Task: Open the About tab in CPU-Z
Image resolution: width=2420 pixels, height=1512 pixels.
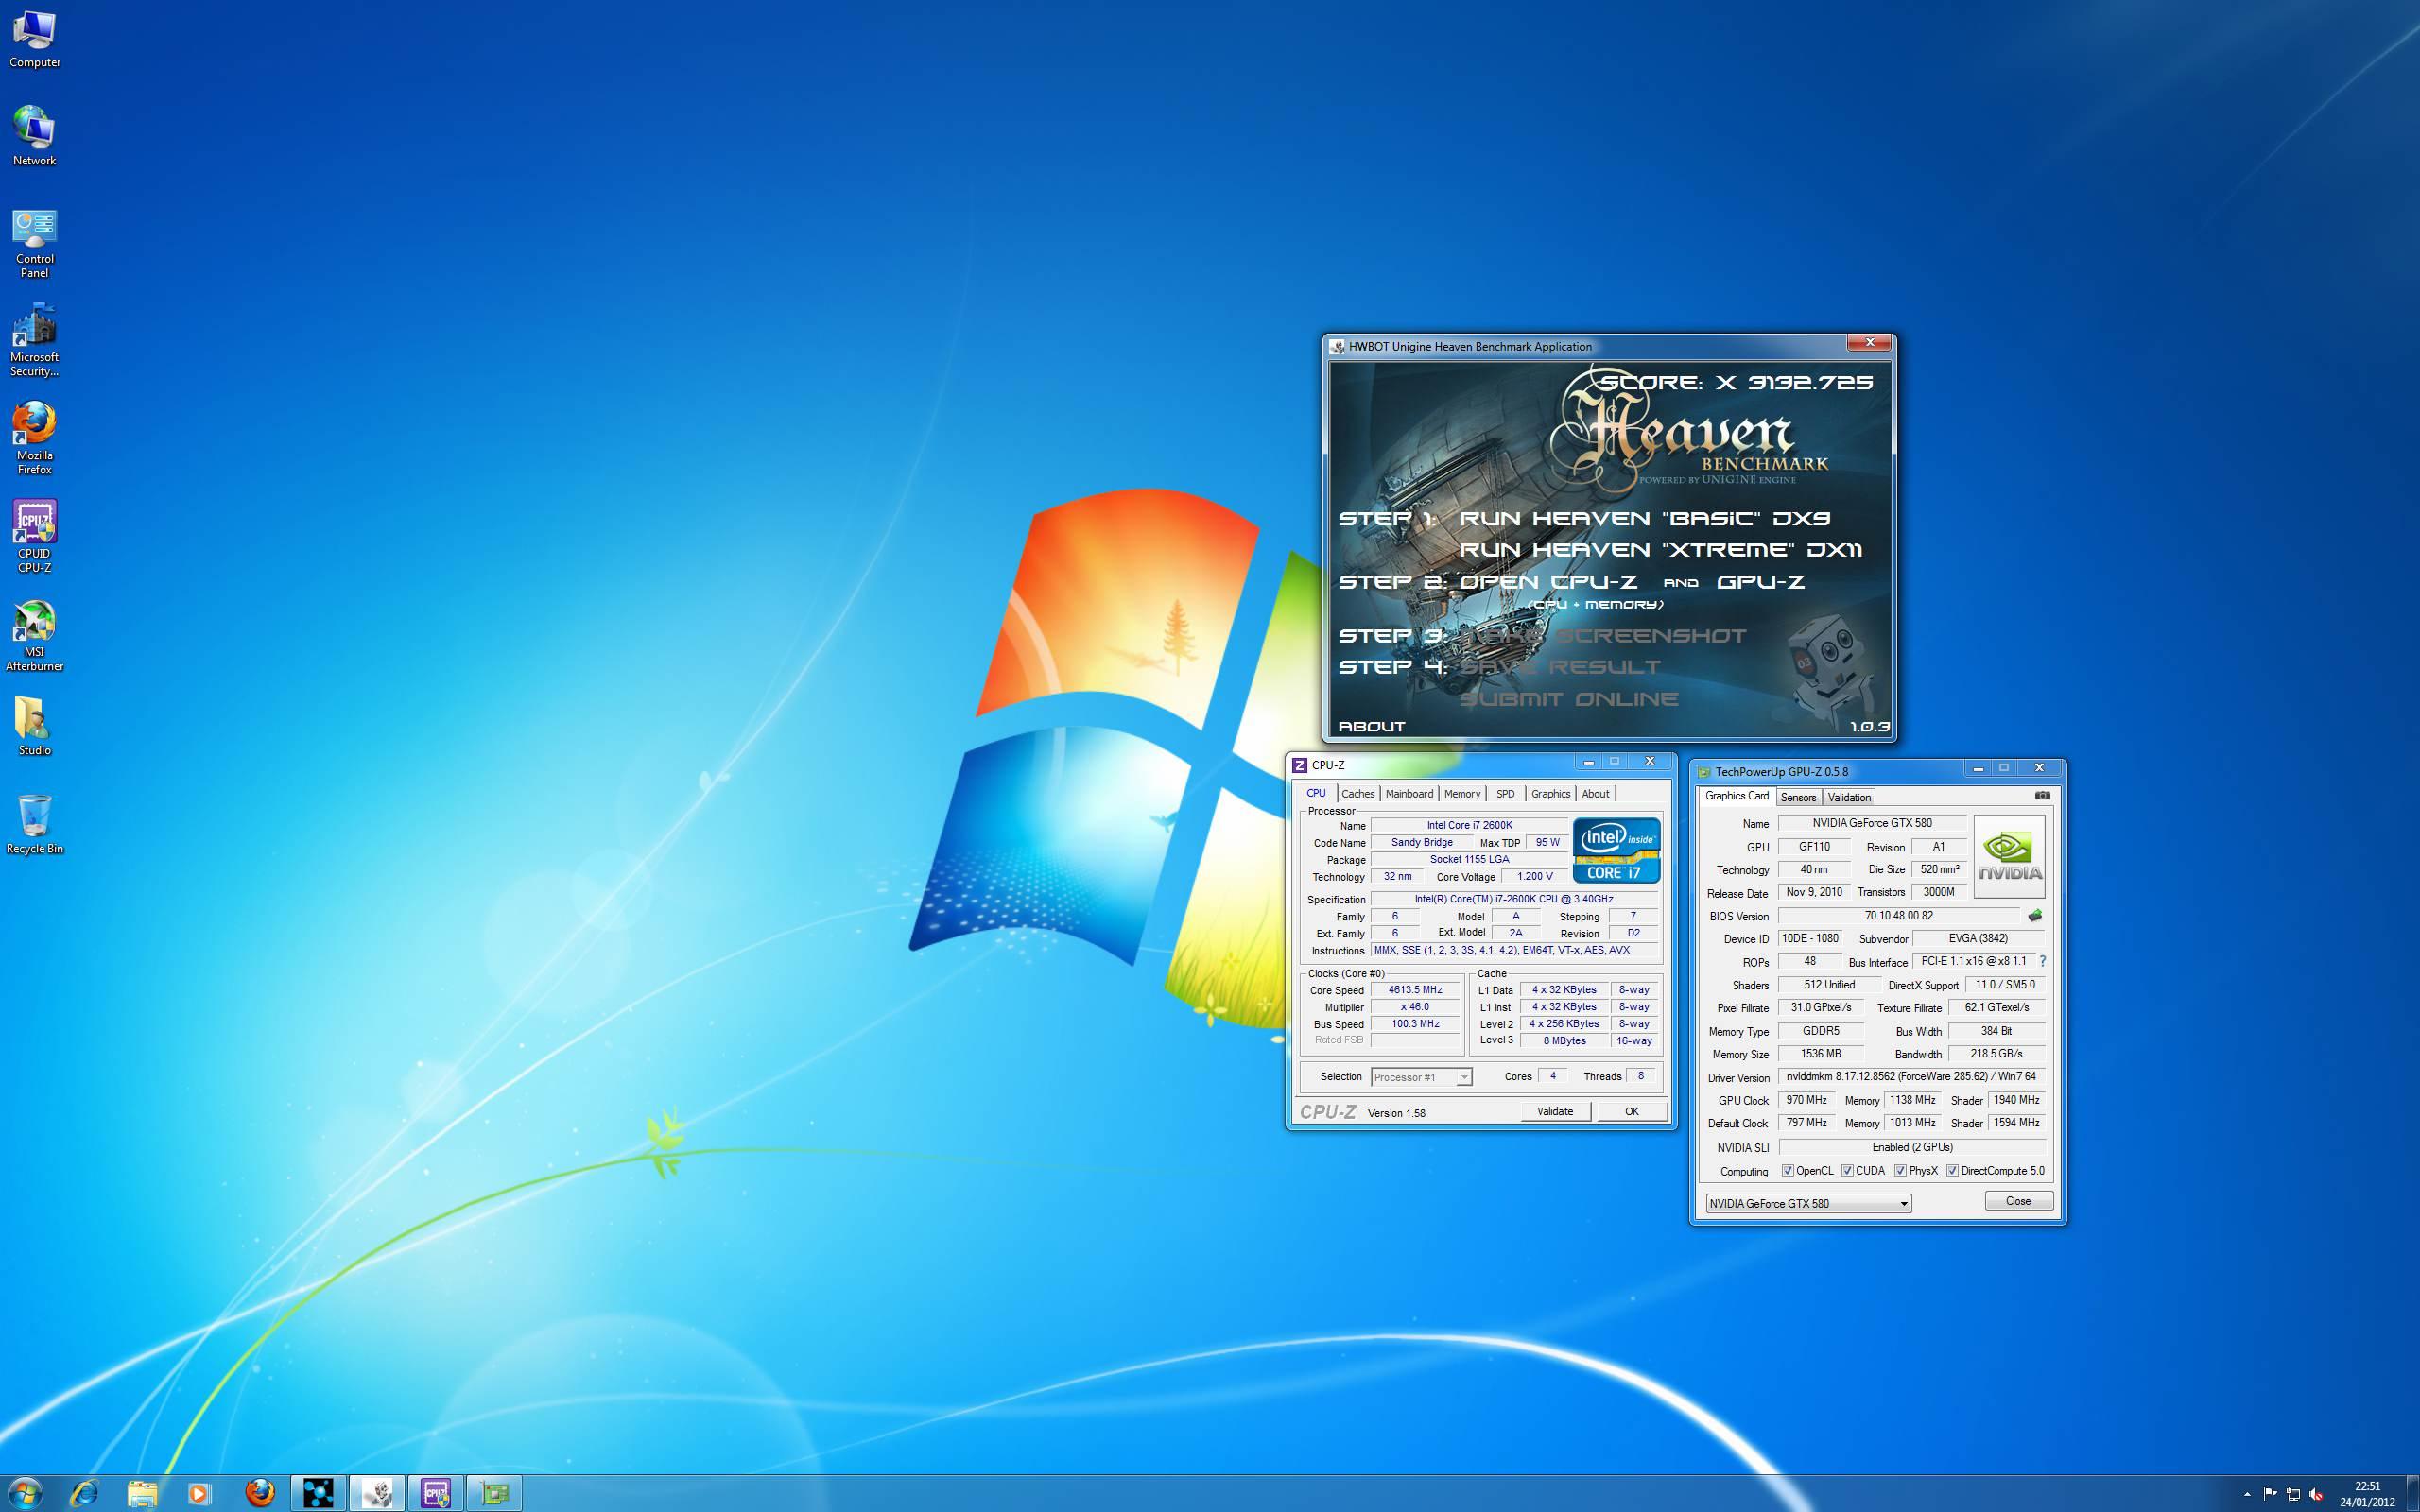Action: (x=1596, y=793)
